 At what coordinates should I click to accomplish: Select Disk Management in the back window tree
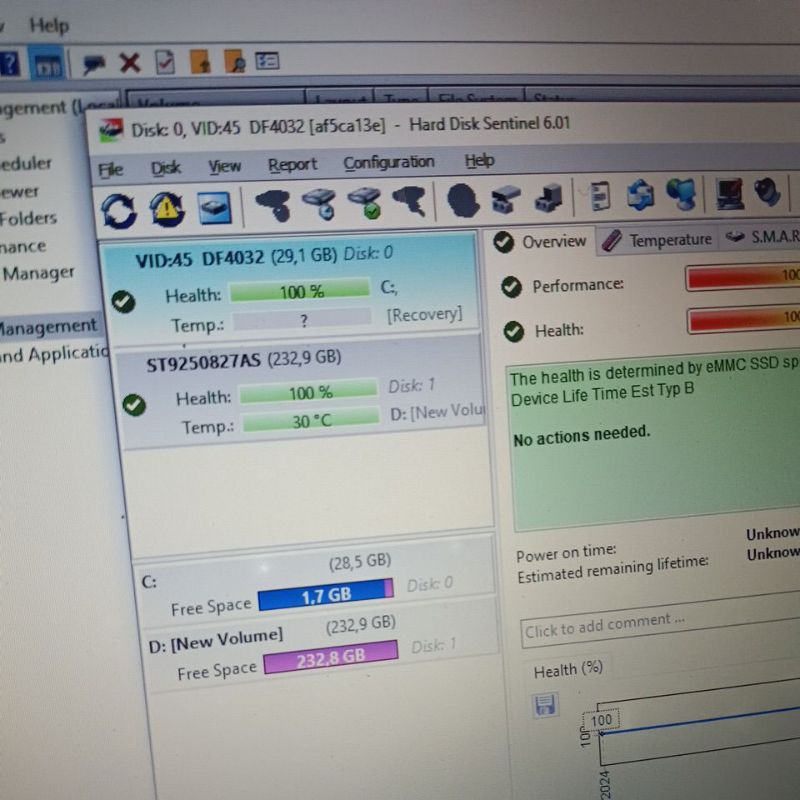point(47,327)
